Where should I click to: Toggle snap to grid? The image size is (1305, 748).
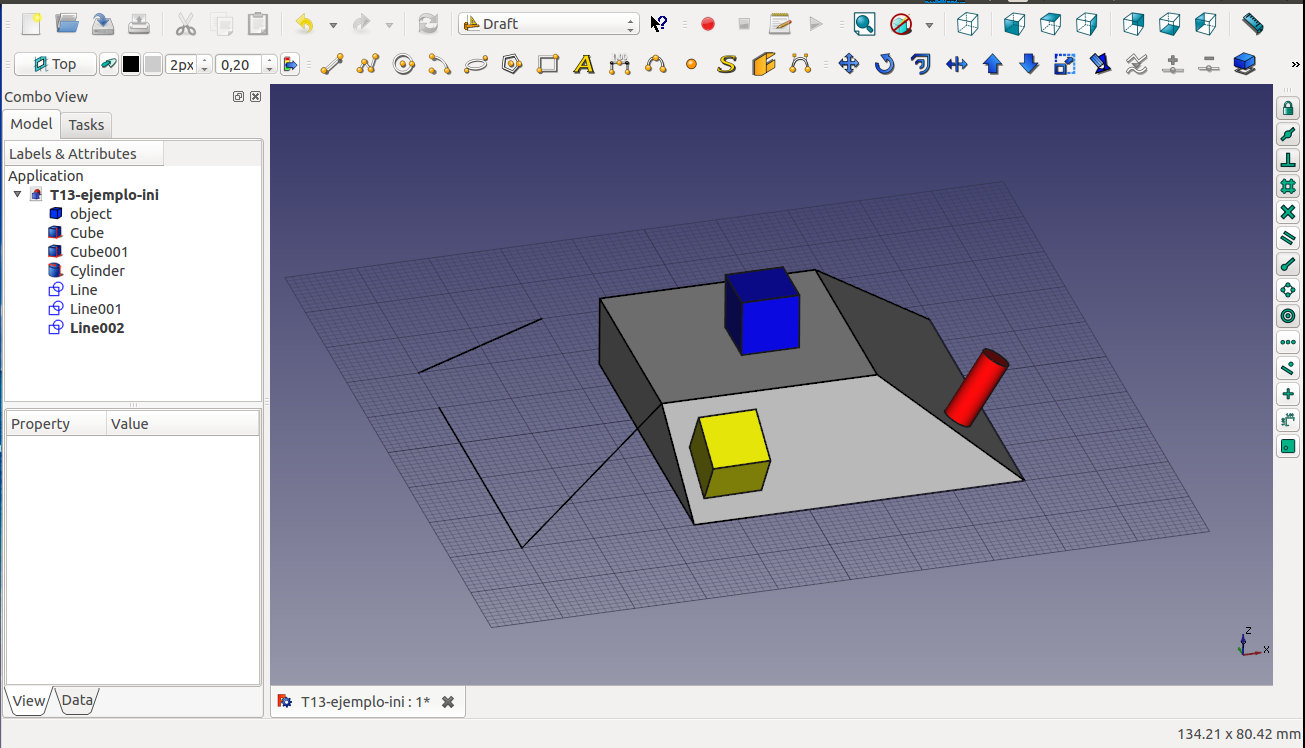tap(1288, 186)
